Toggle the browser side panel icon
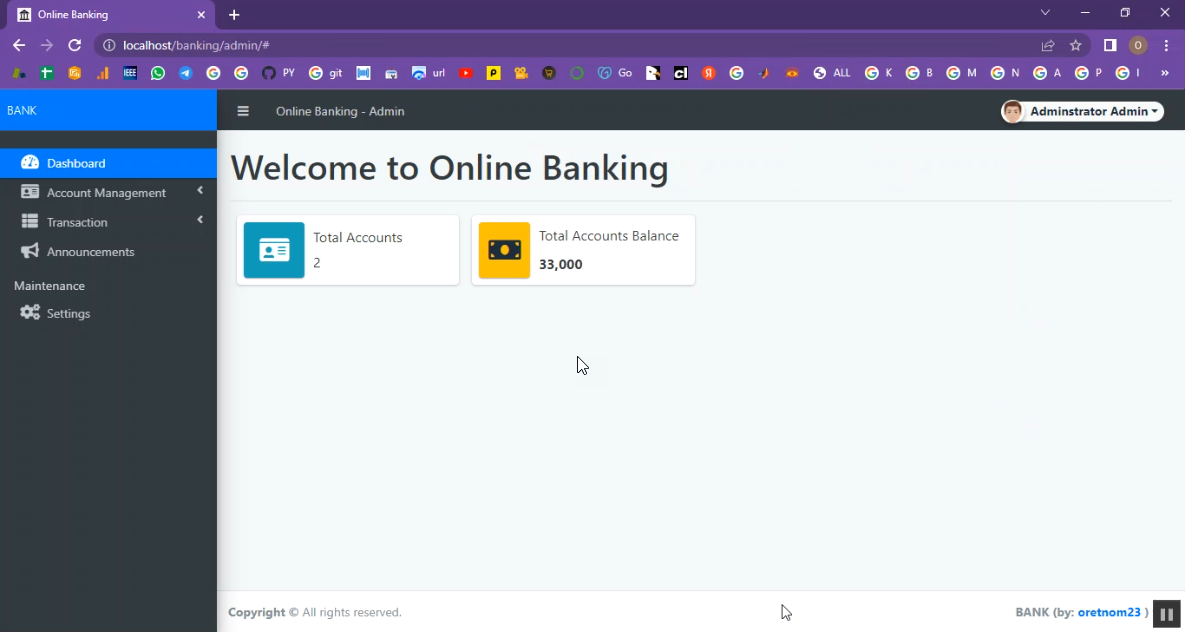Screen dimensions: 1185x632 1110,45
